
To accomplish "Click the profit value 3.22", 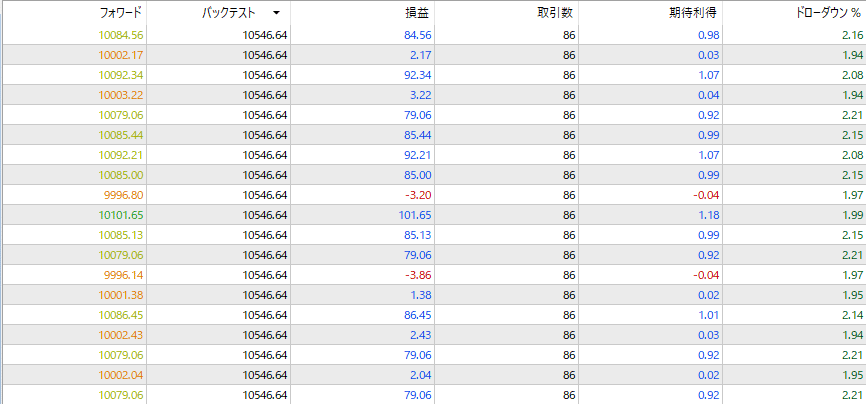I will click(x=421, y=95).
